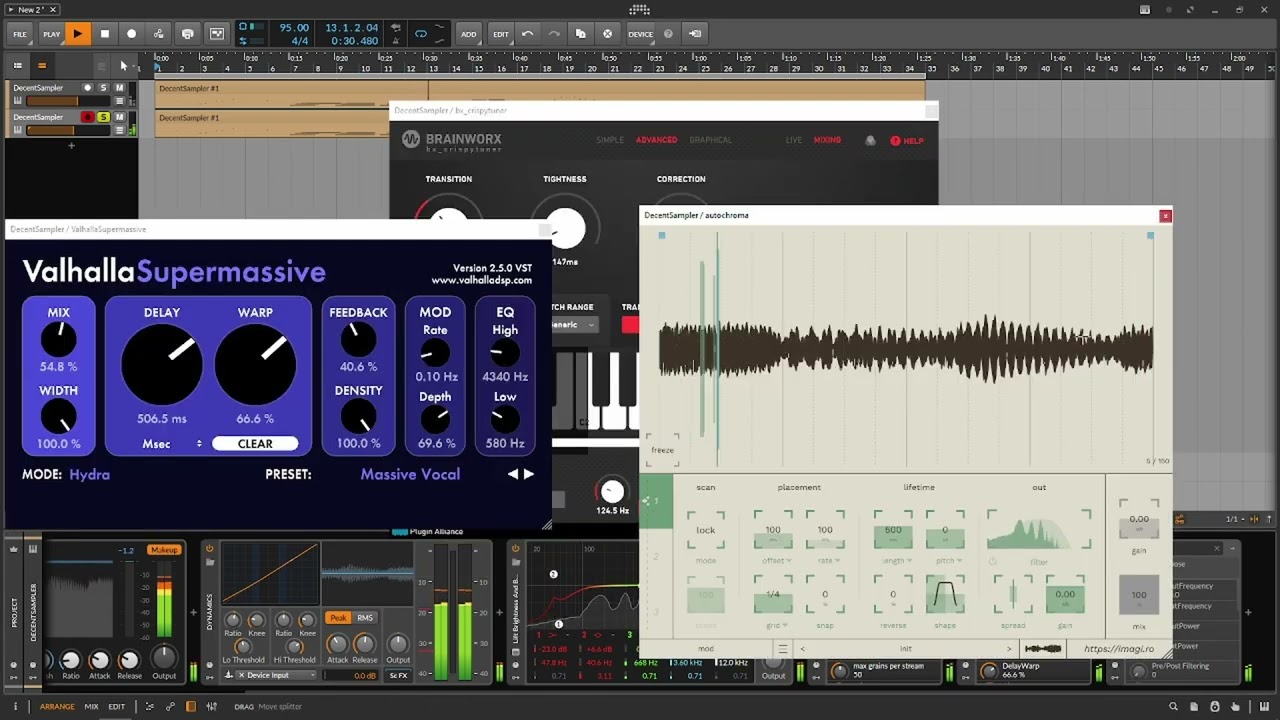Click the insert device arrow icon
The height and width of the screenshot is (720, 1280).
click(697, 34)
